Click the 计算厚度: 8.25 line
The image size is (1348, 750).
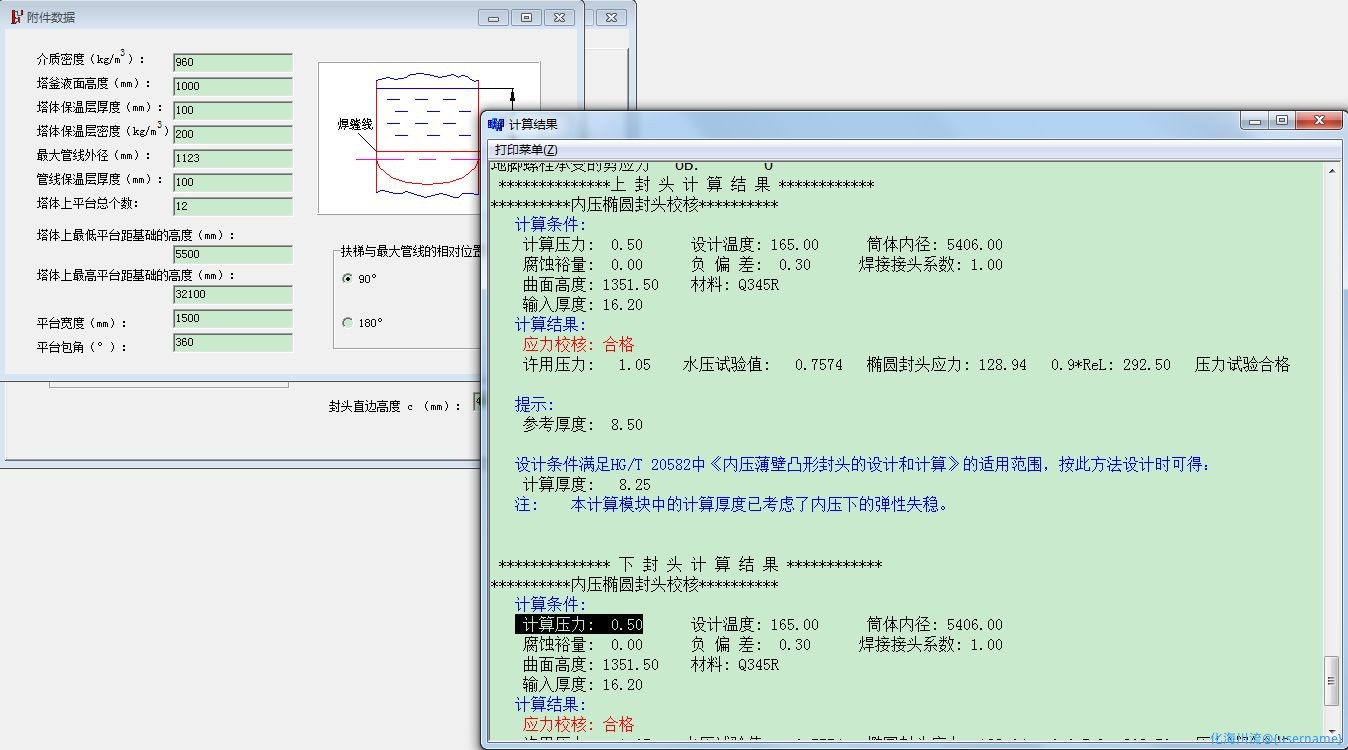click(586, 484)
